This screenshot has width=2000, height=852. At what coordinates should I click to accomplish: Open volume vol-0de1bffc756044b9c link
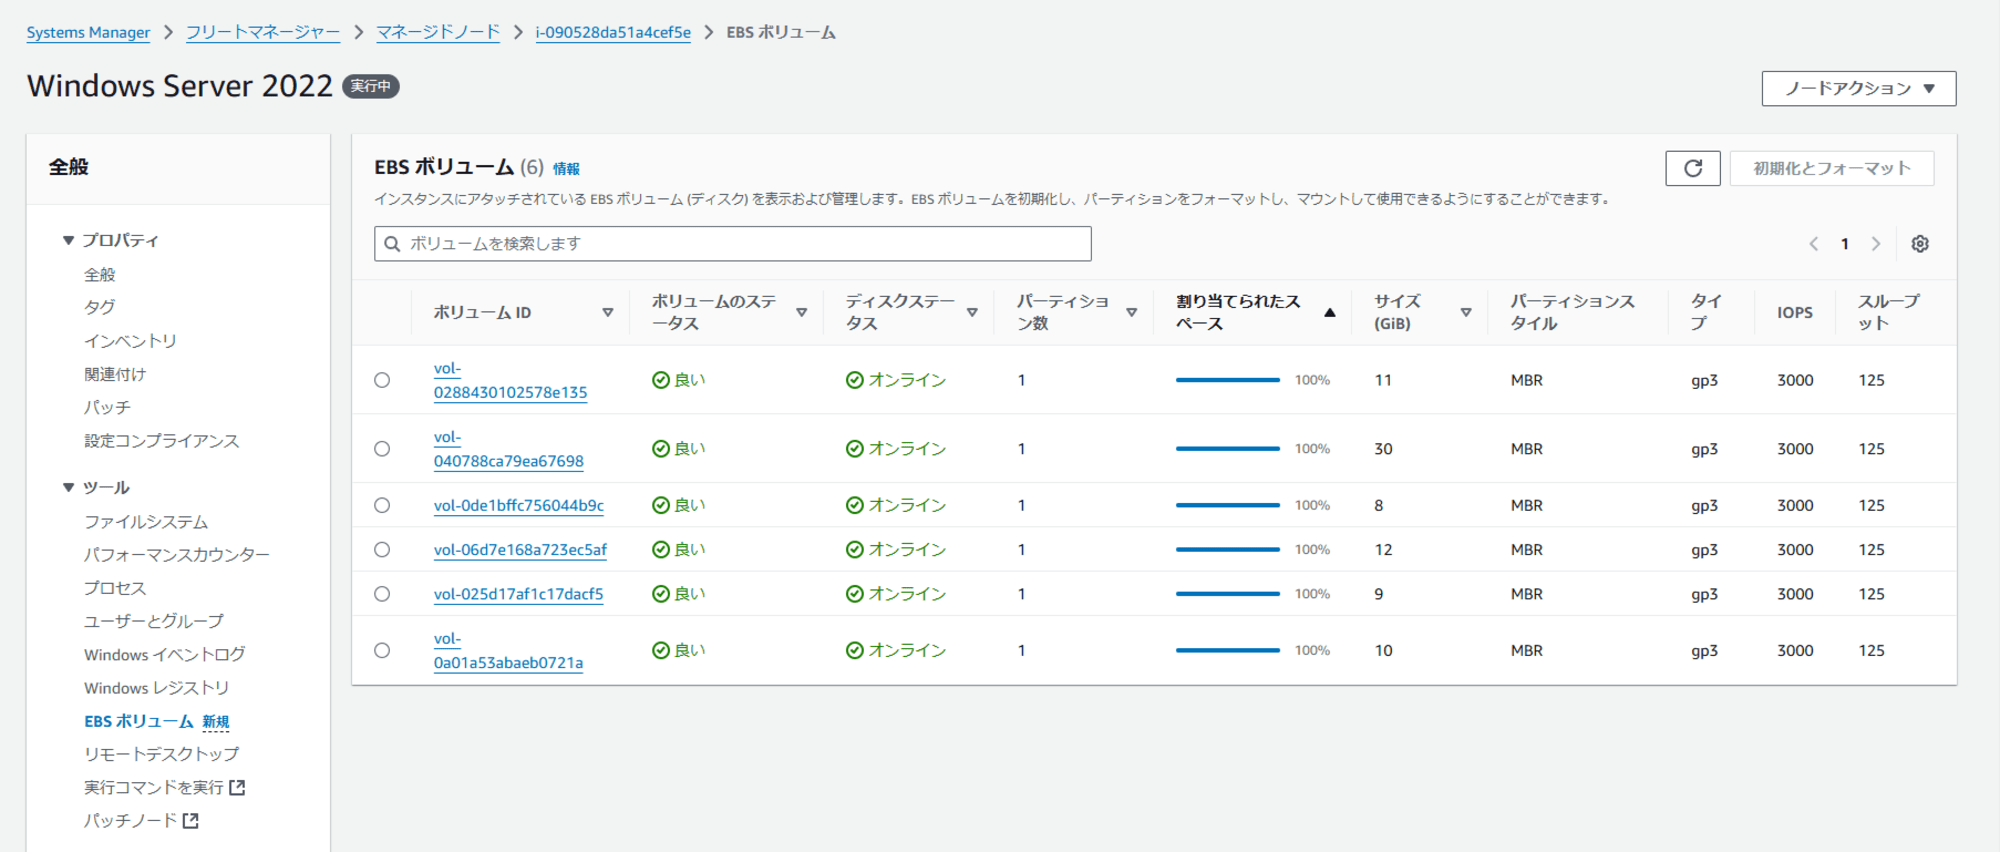[x=519, y=506]
